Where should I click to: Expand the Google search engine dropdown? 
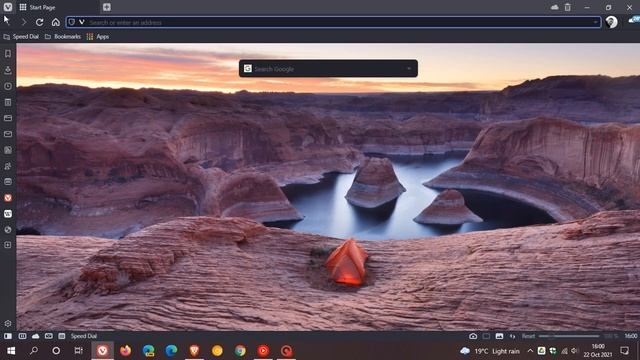pyautogui.click(x=409, y=69)
